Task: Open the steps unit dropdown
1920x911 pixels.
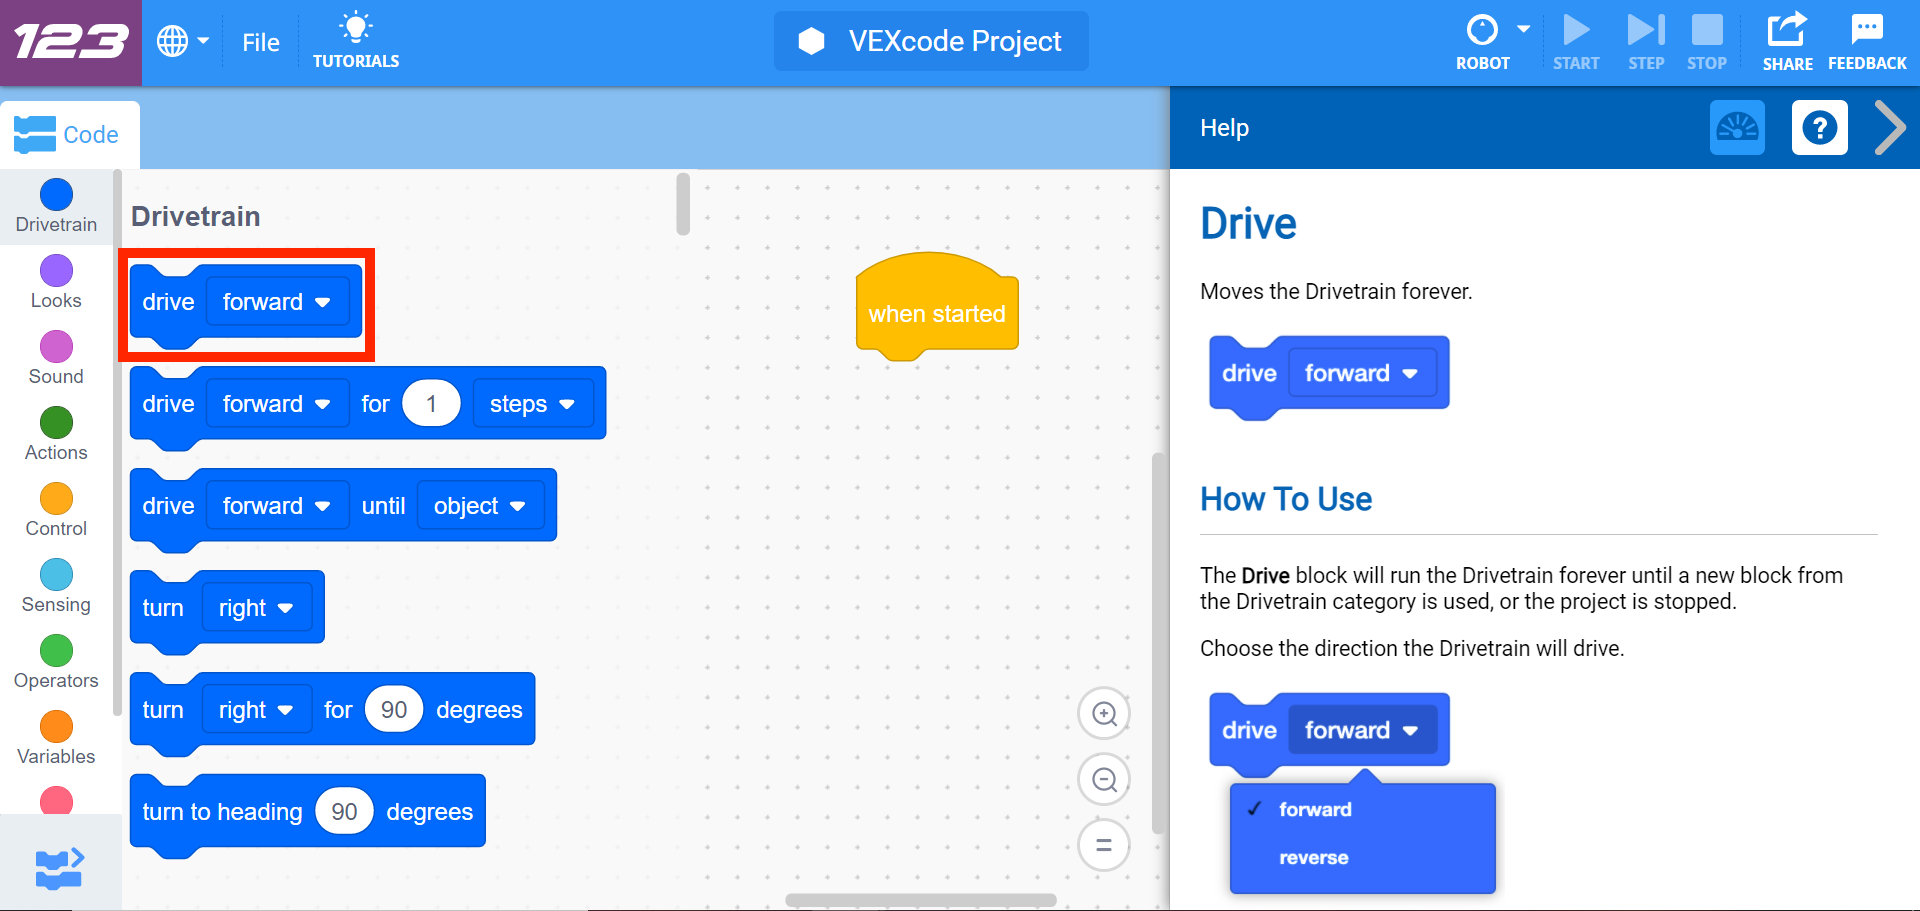Action: tap(533, 403)
